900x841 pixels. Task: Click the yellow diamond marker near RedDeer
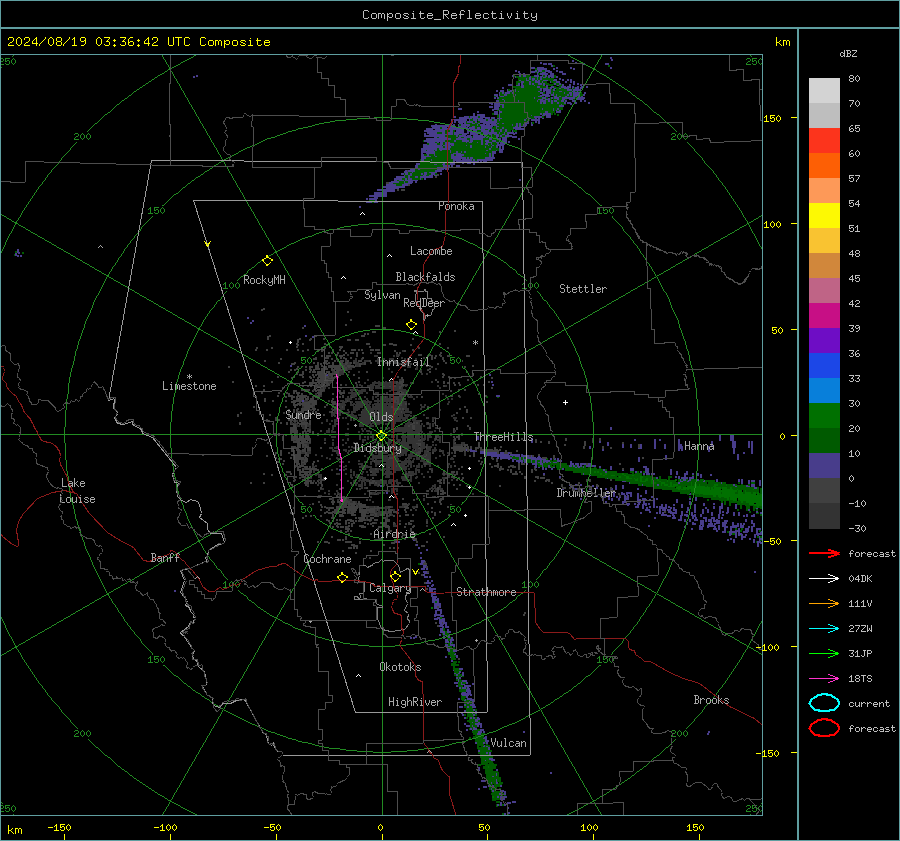click(411, 325)
